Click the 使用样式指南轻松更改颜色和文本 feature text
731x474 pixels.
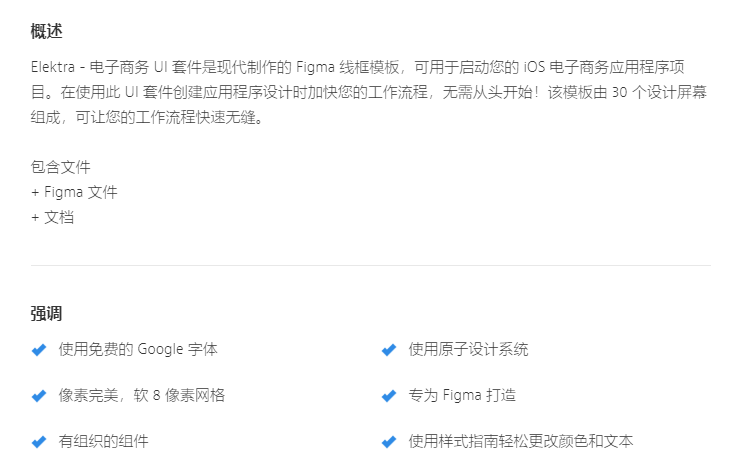tap(520, 442)
